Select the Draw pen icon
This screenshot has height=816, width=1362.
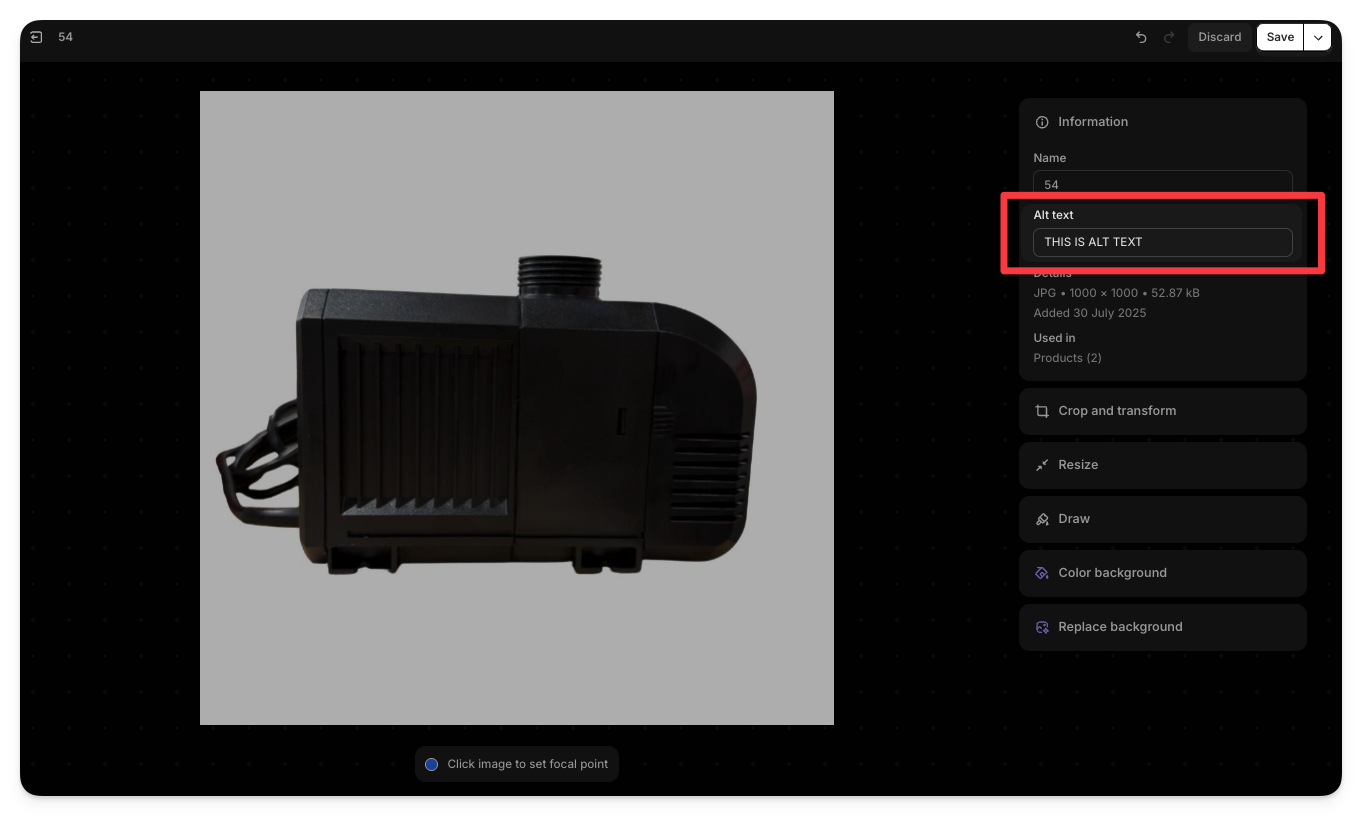point(1042,519)
